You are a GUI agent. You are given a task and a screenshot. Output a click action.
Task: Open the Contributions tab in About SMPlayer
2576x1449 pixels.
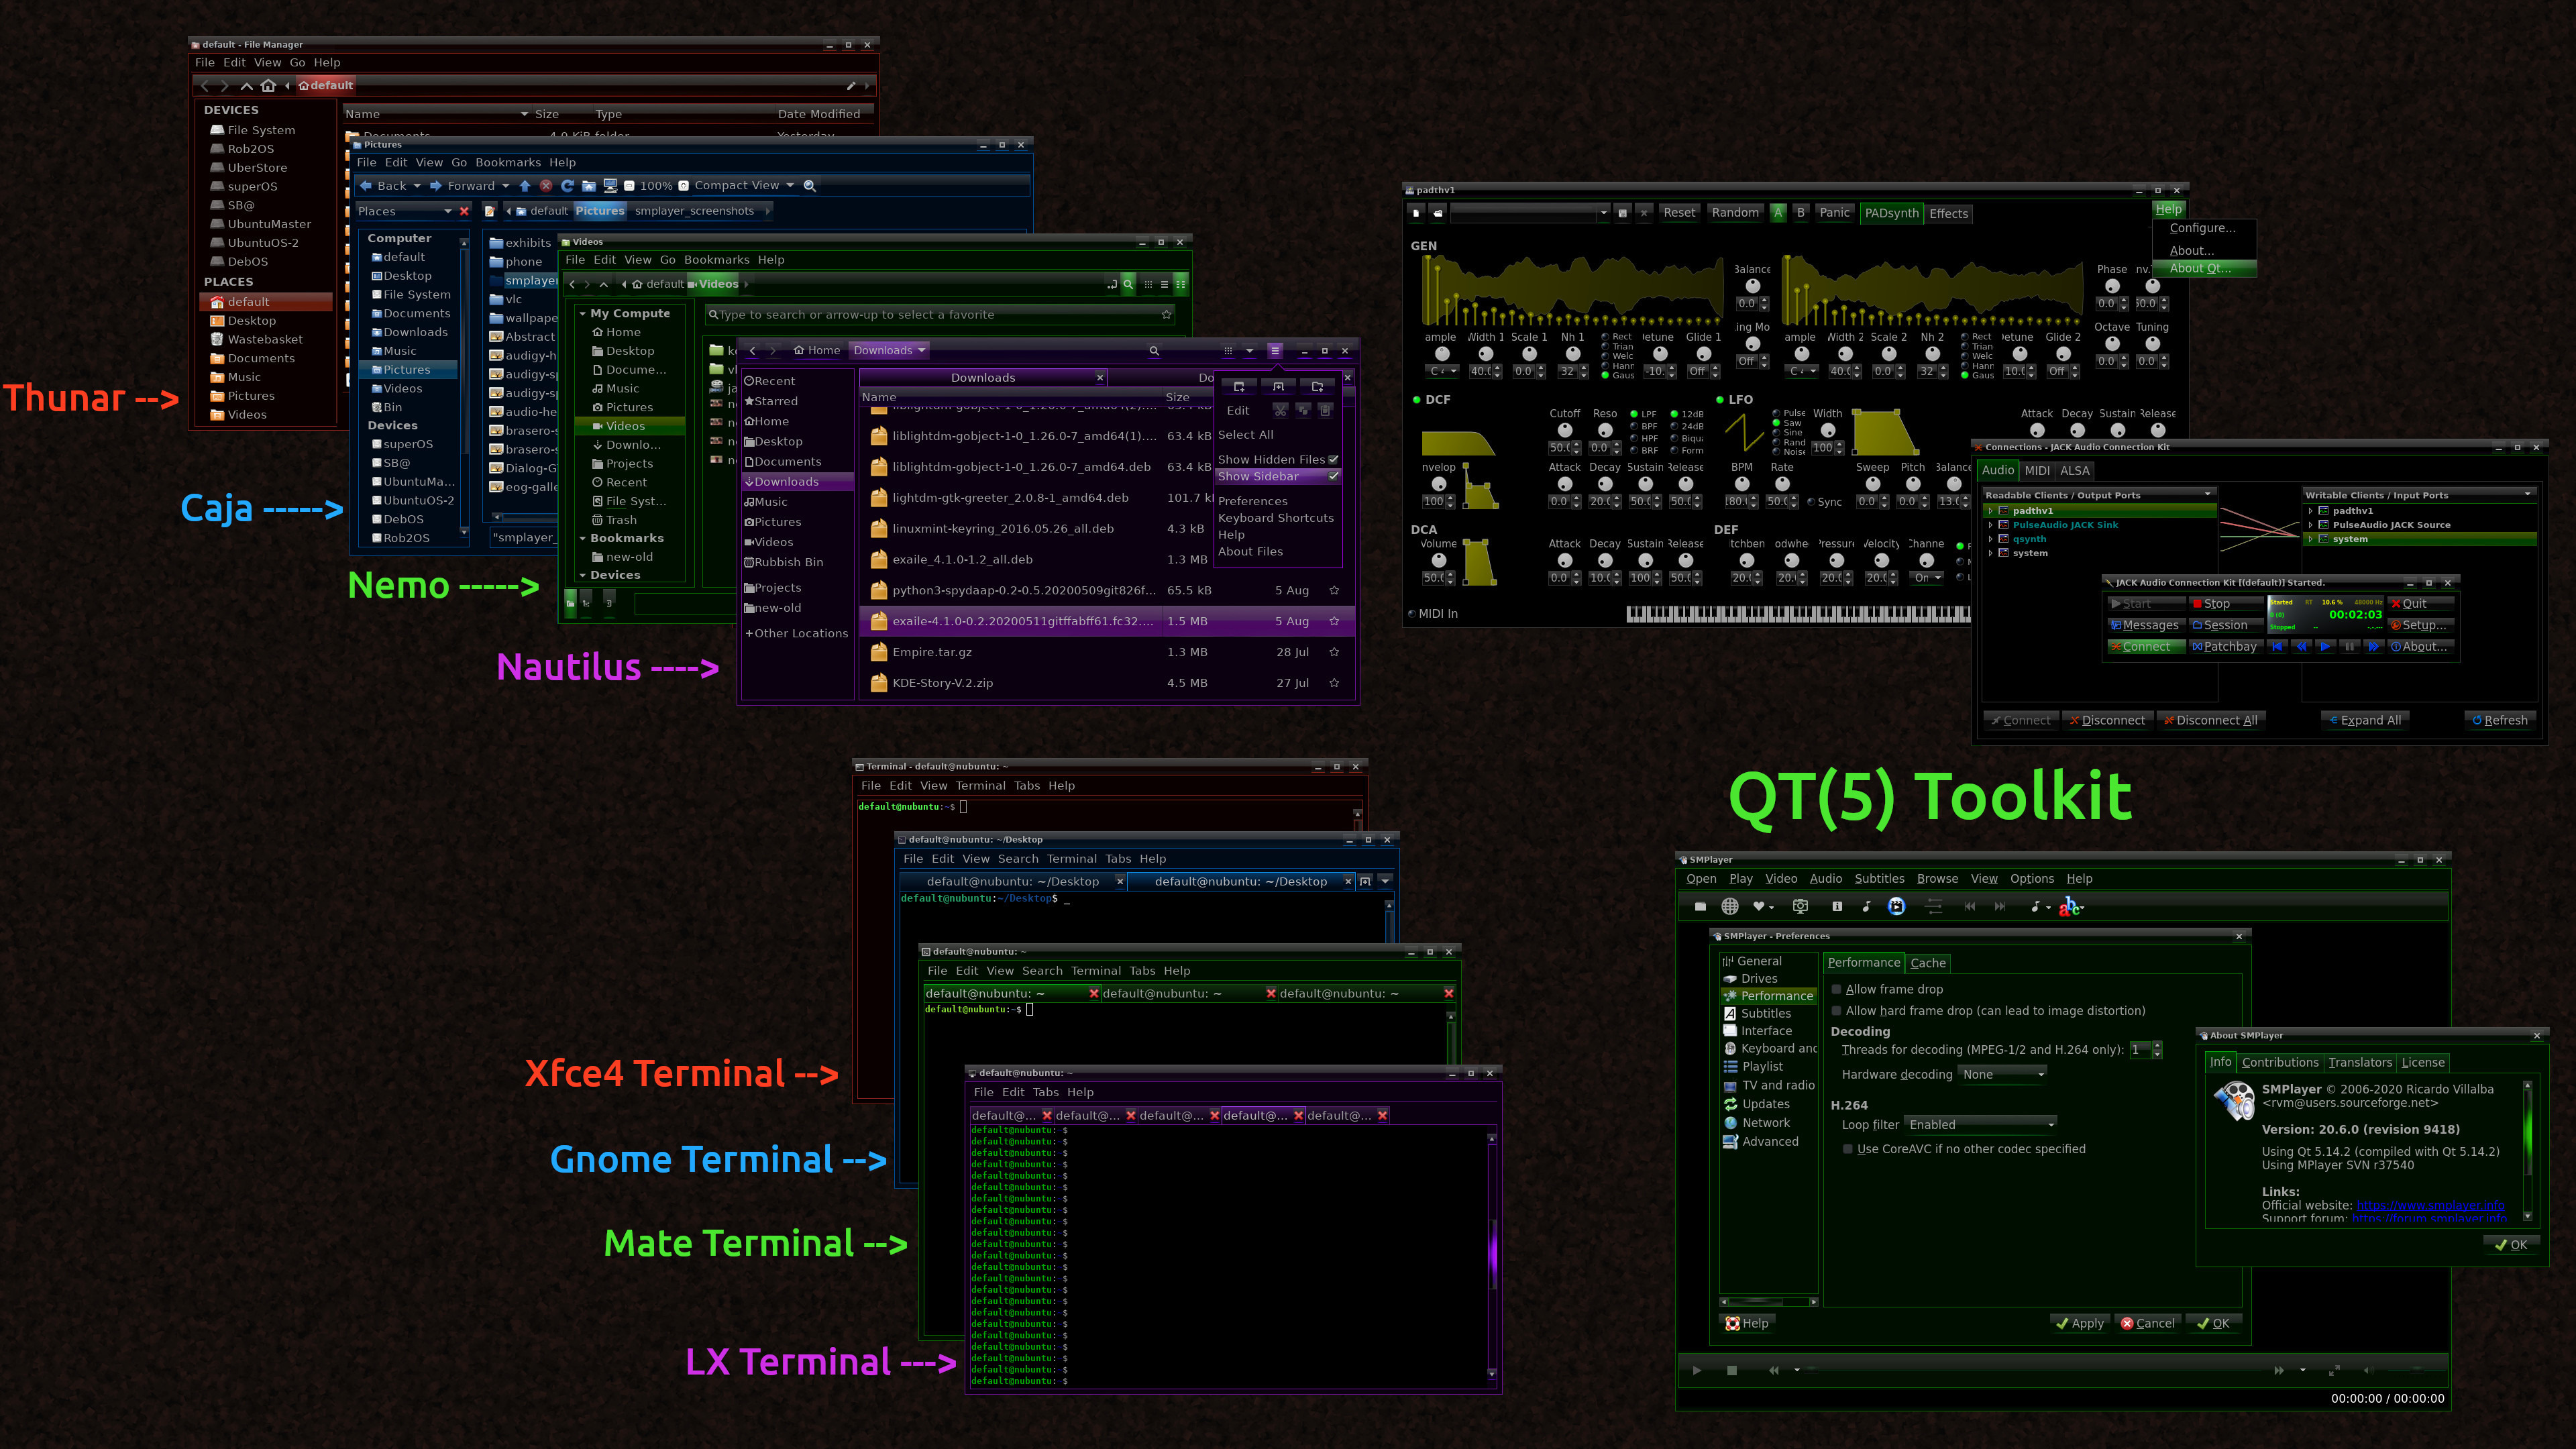pos(2280,1063)
